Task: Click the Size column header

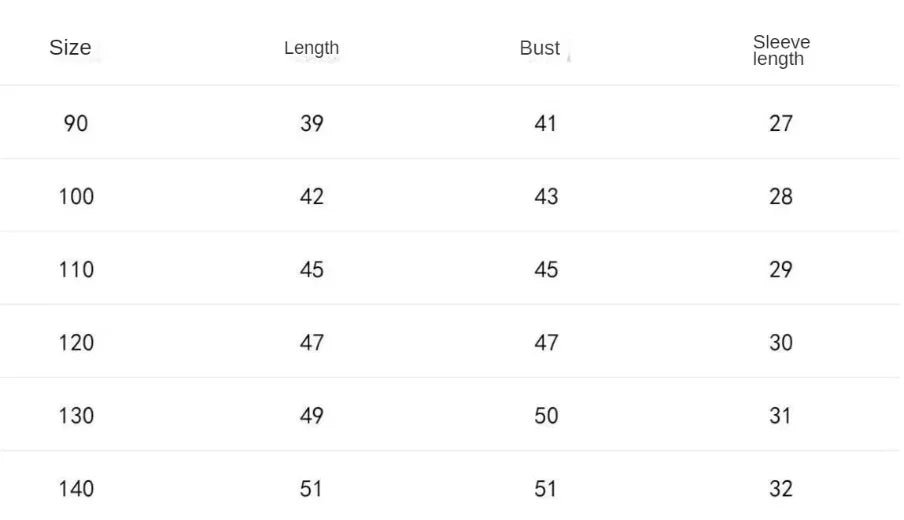Action: (x=70, y=48)
